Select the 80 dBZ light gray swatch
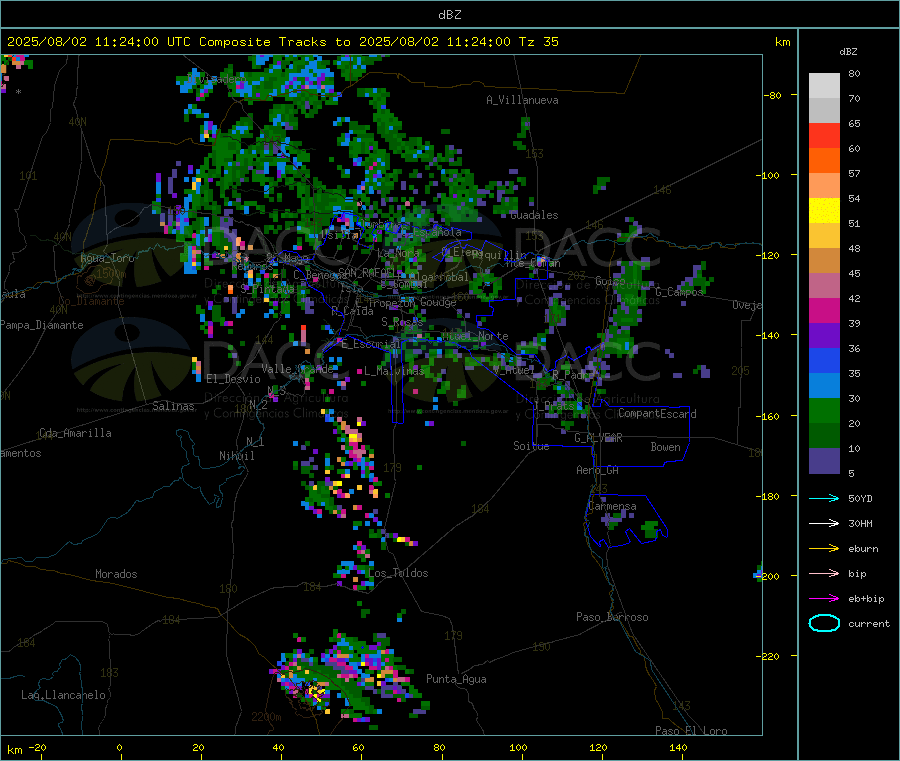 coord(824,86)
